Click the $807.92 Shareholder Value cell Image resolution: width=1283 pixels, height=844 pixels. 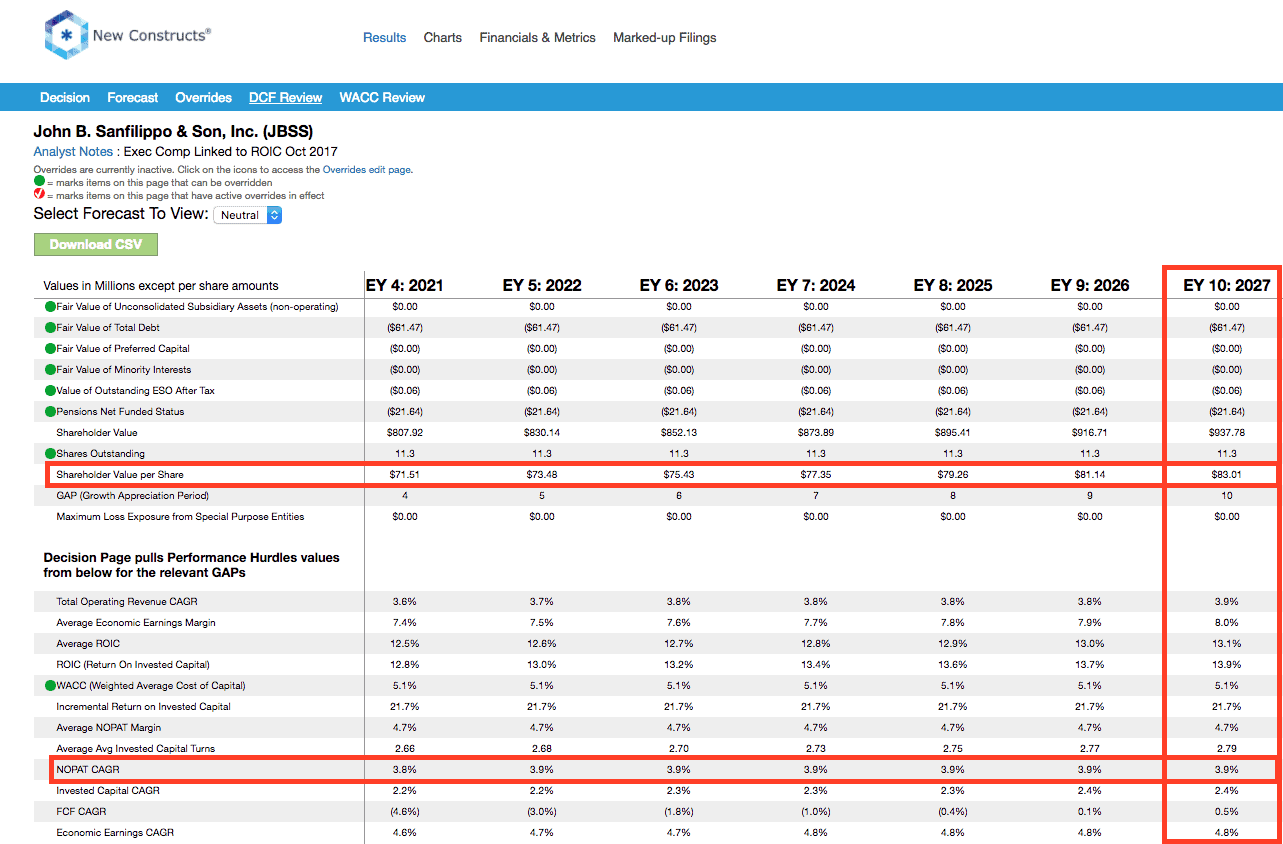[405, 433]
